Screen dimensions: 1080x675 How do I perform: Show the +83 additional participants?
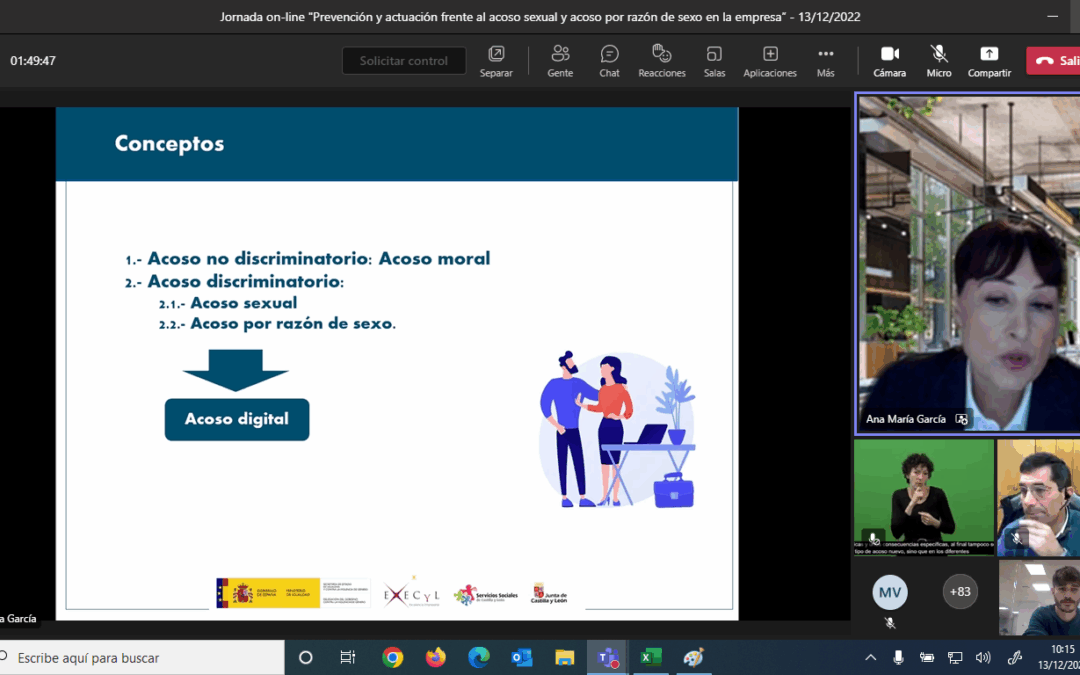[x=960, y=592]
